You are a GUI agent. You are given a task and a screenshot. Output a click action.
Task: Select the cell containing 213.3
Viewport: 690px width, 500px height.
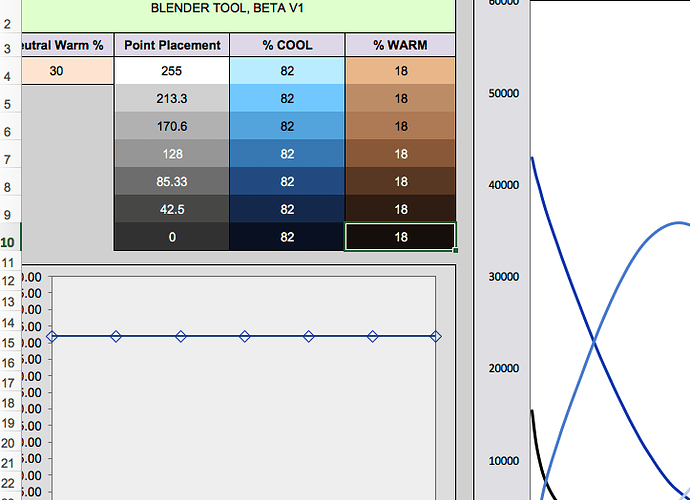click(172, 99)
